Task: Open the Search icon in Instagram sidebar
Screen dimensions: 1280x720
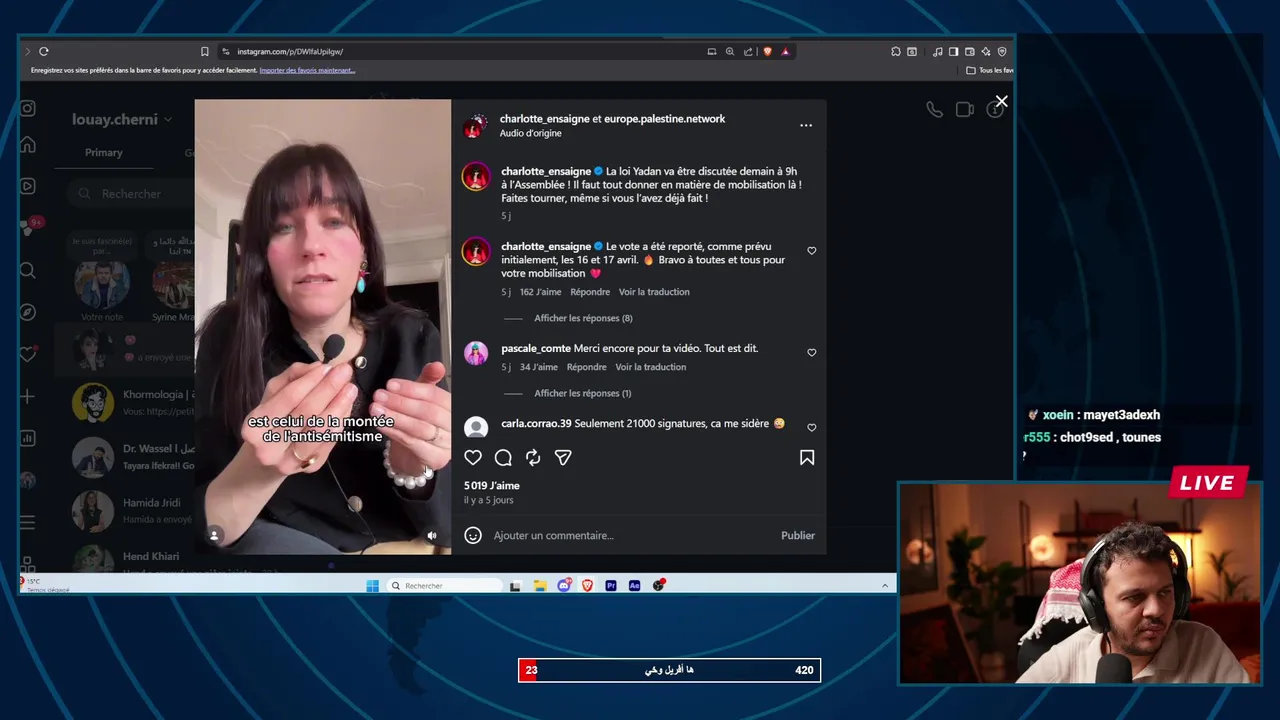Action: 28,270
